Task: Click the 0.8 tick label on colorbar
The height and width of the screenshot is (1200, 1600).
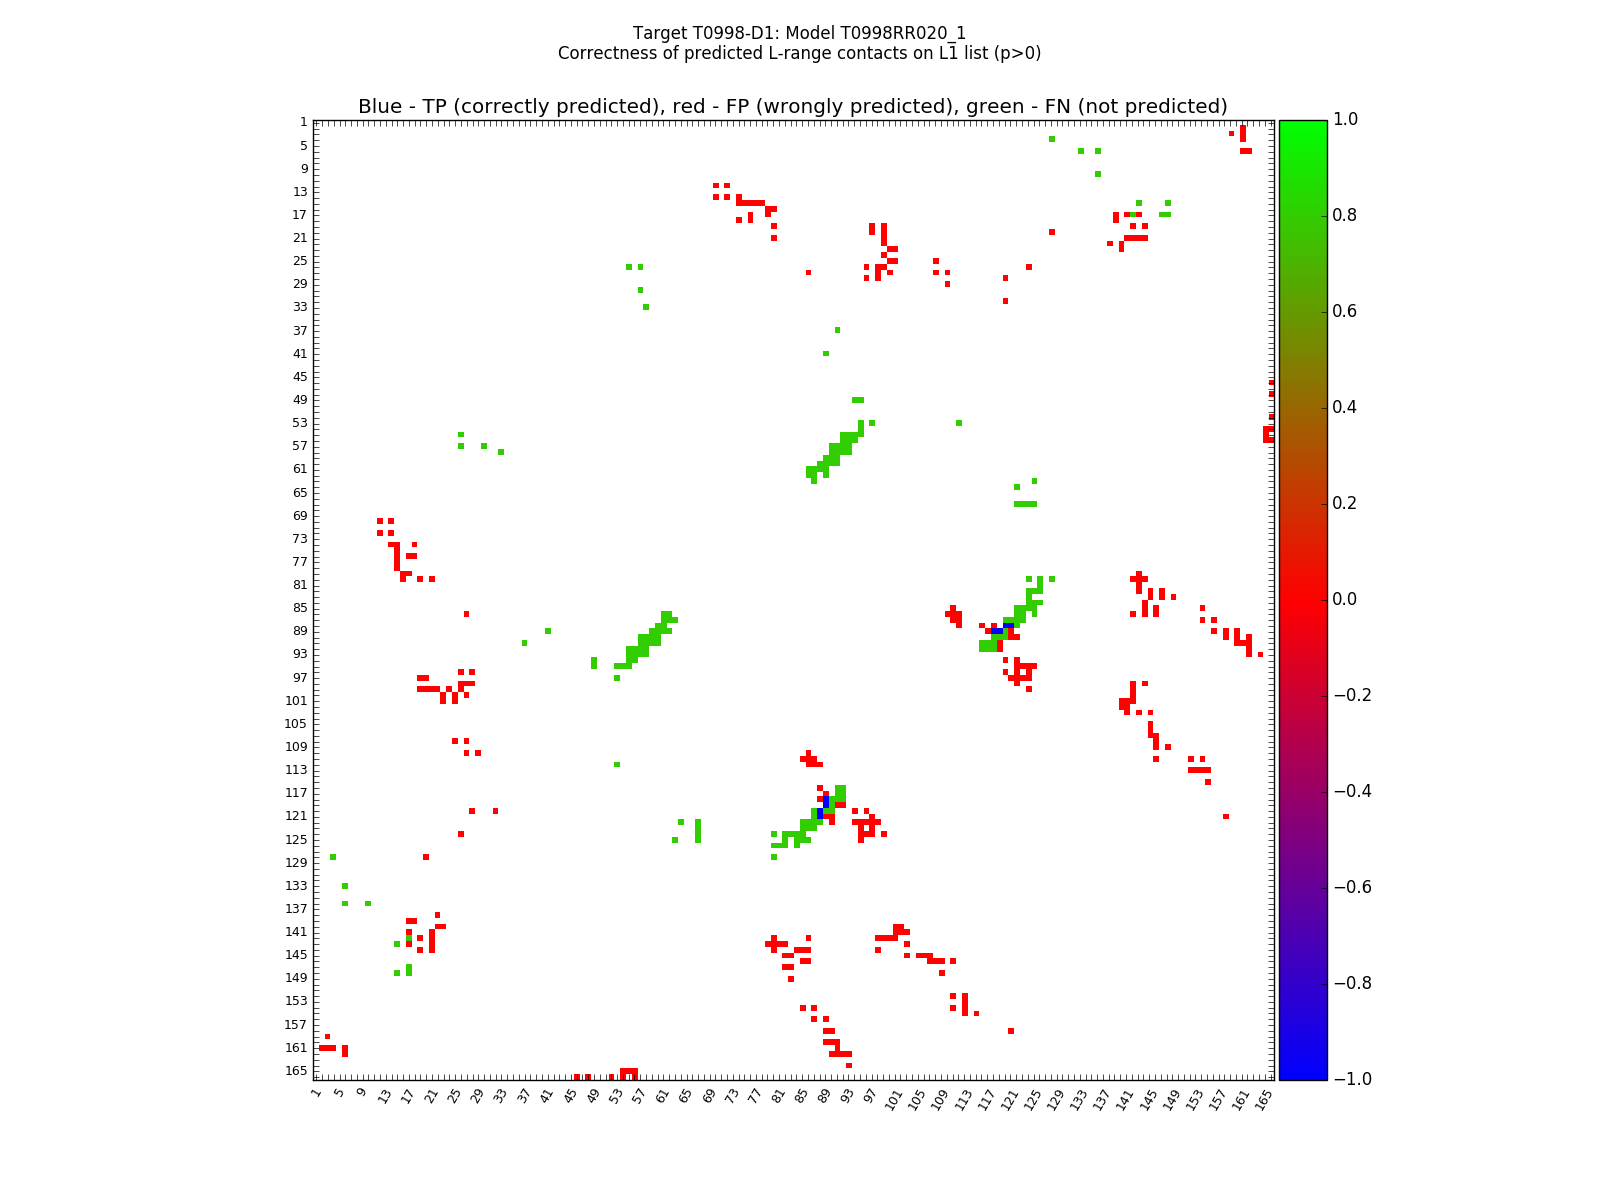Action: click(1346, 215)
